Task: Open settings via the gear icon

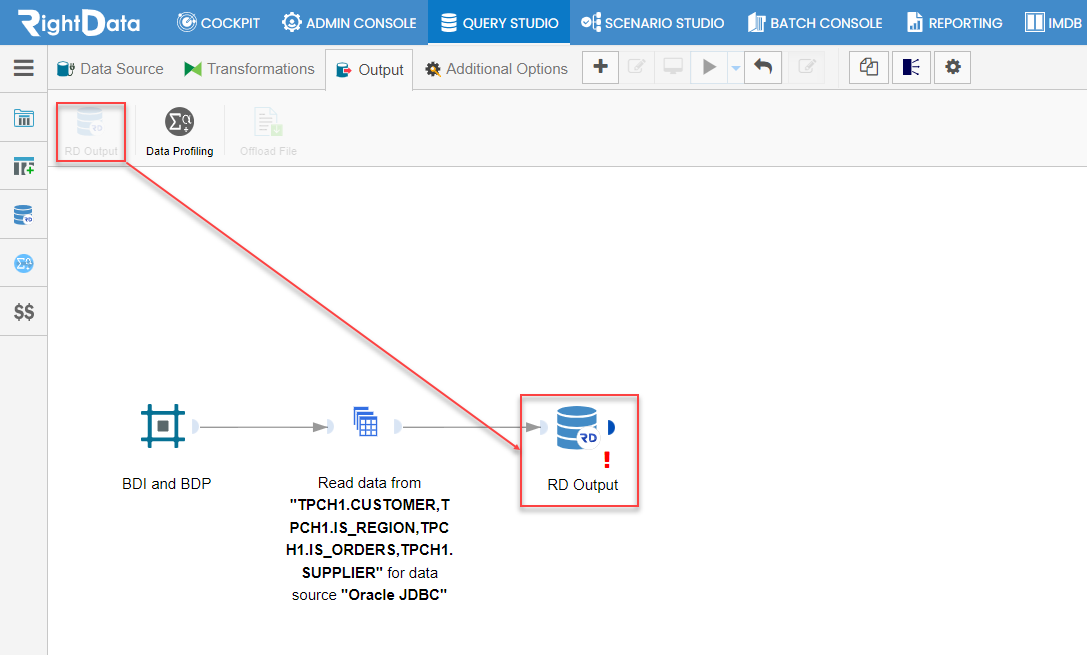Action: point(952,67)
